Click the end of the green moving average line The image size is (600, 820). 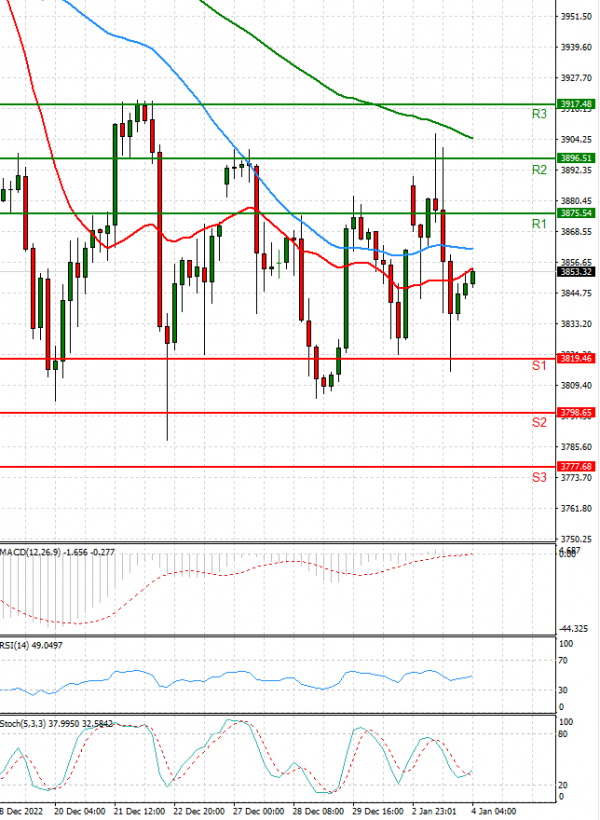(x=472, y=138)
